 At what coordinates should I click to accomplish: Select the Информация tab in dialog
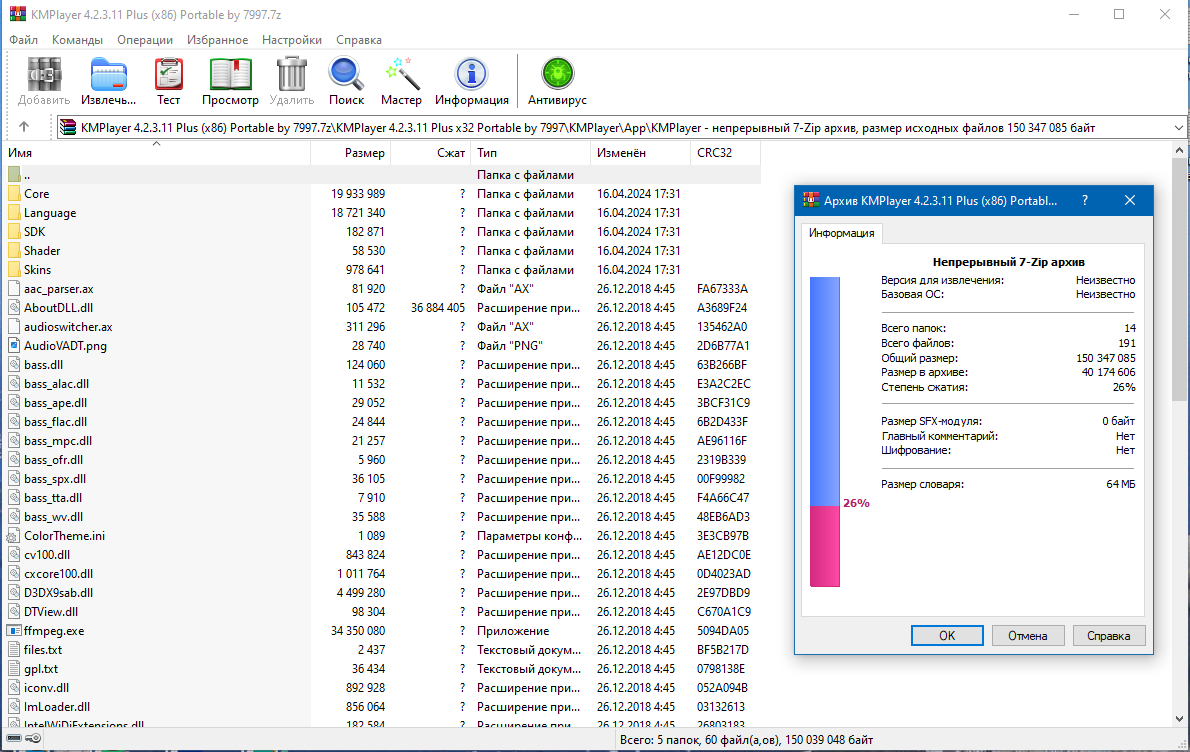(x=842, y=233)
